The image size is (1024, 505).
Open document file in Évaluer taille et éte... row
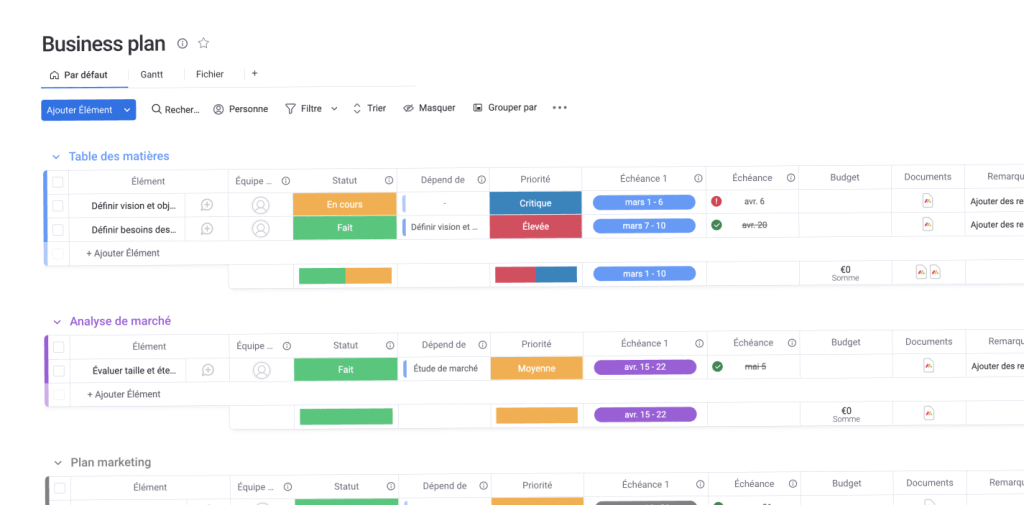tap(929, 365)
